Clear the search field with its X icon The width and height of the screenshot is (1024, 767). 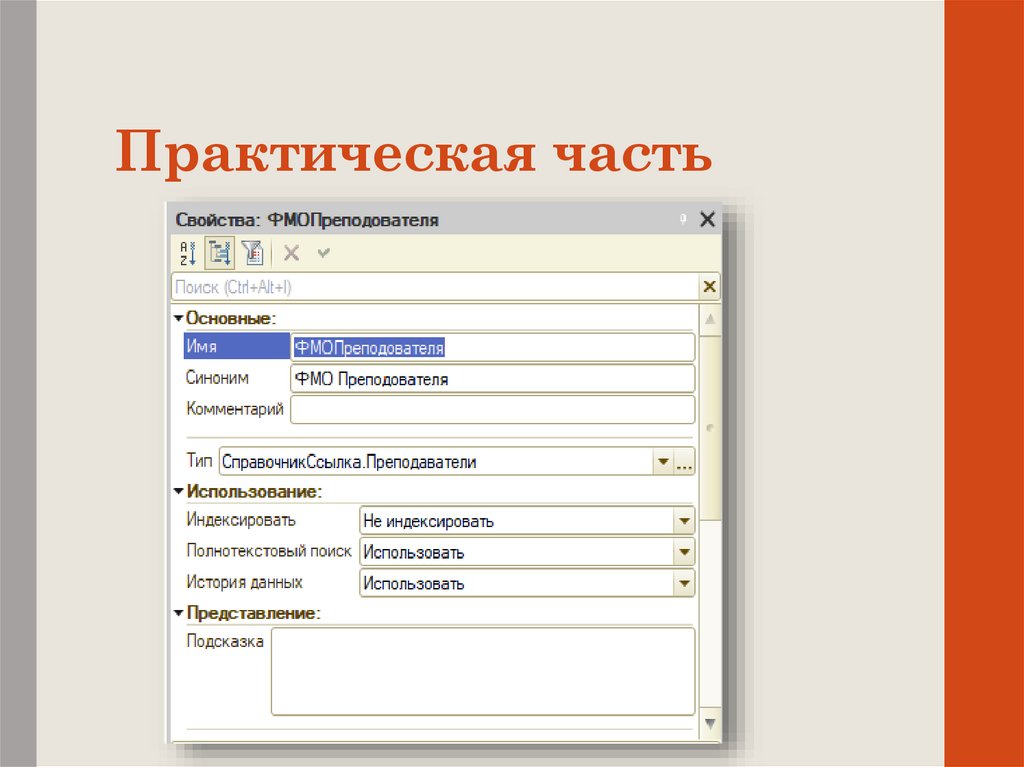click(x=709, y=287)
